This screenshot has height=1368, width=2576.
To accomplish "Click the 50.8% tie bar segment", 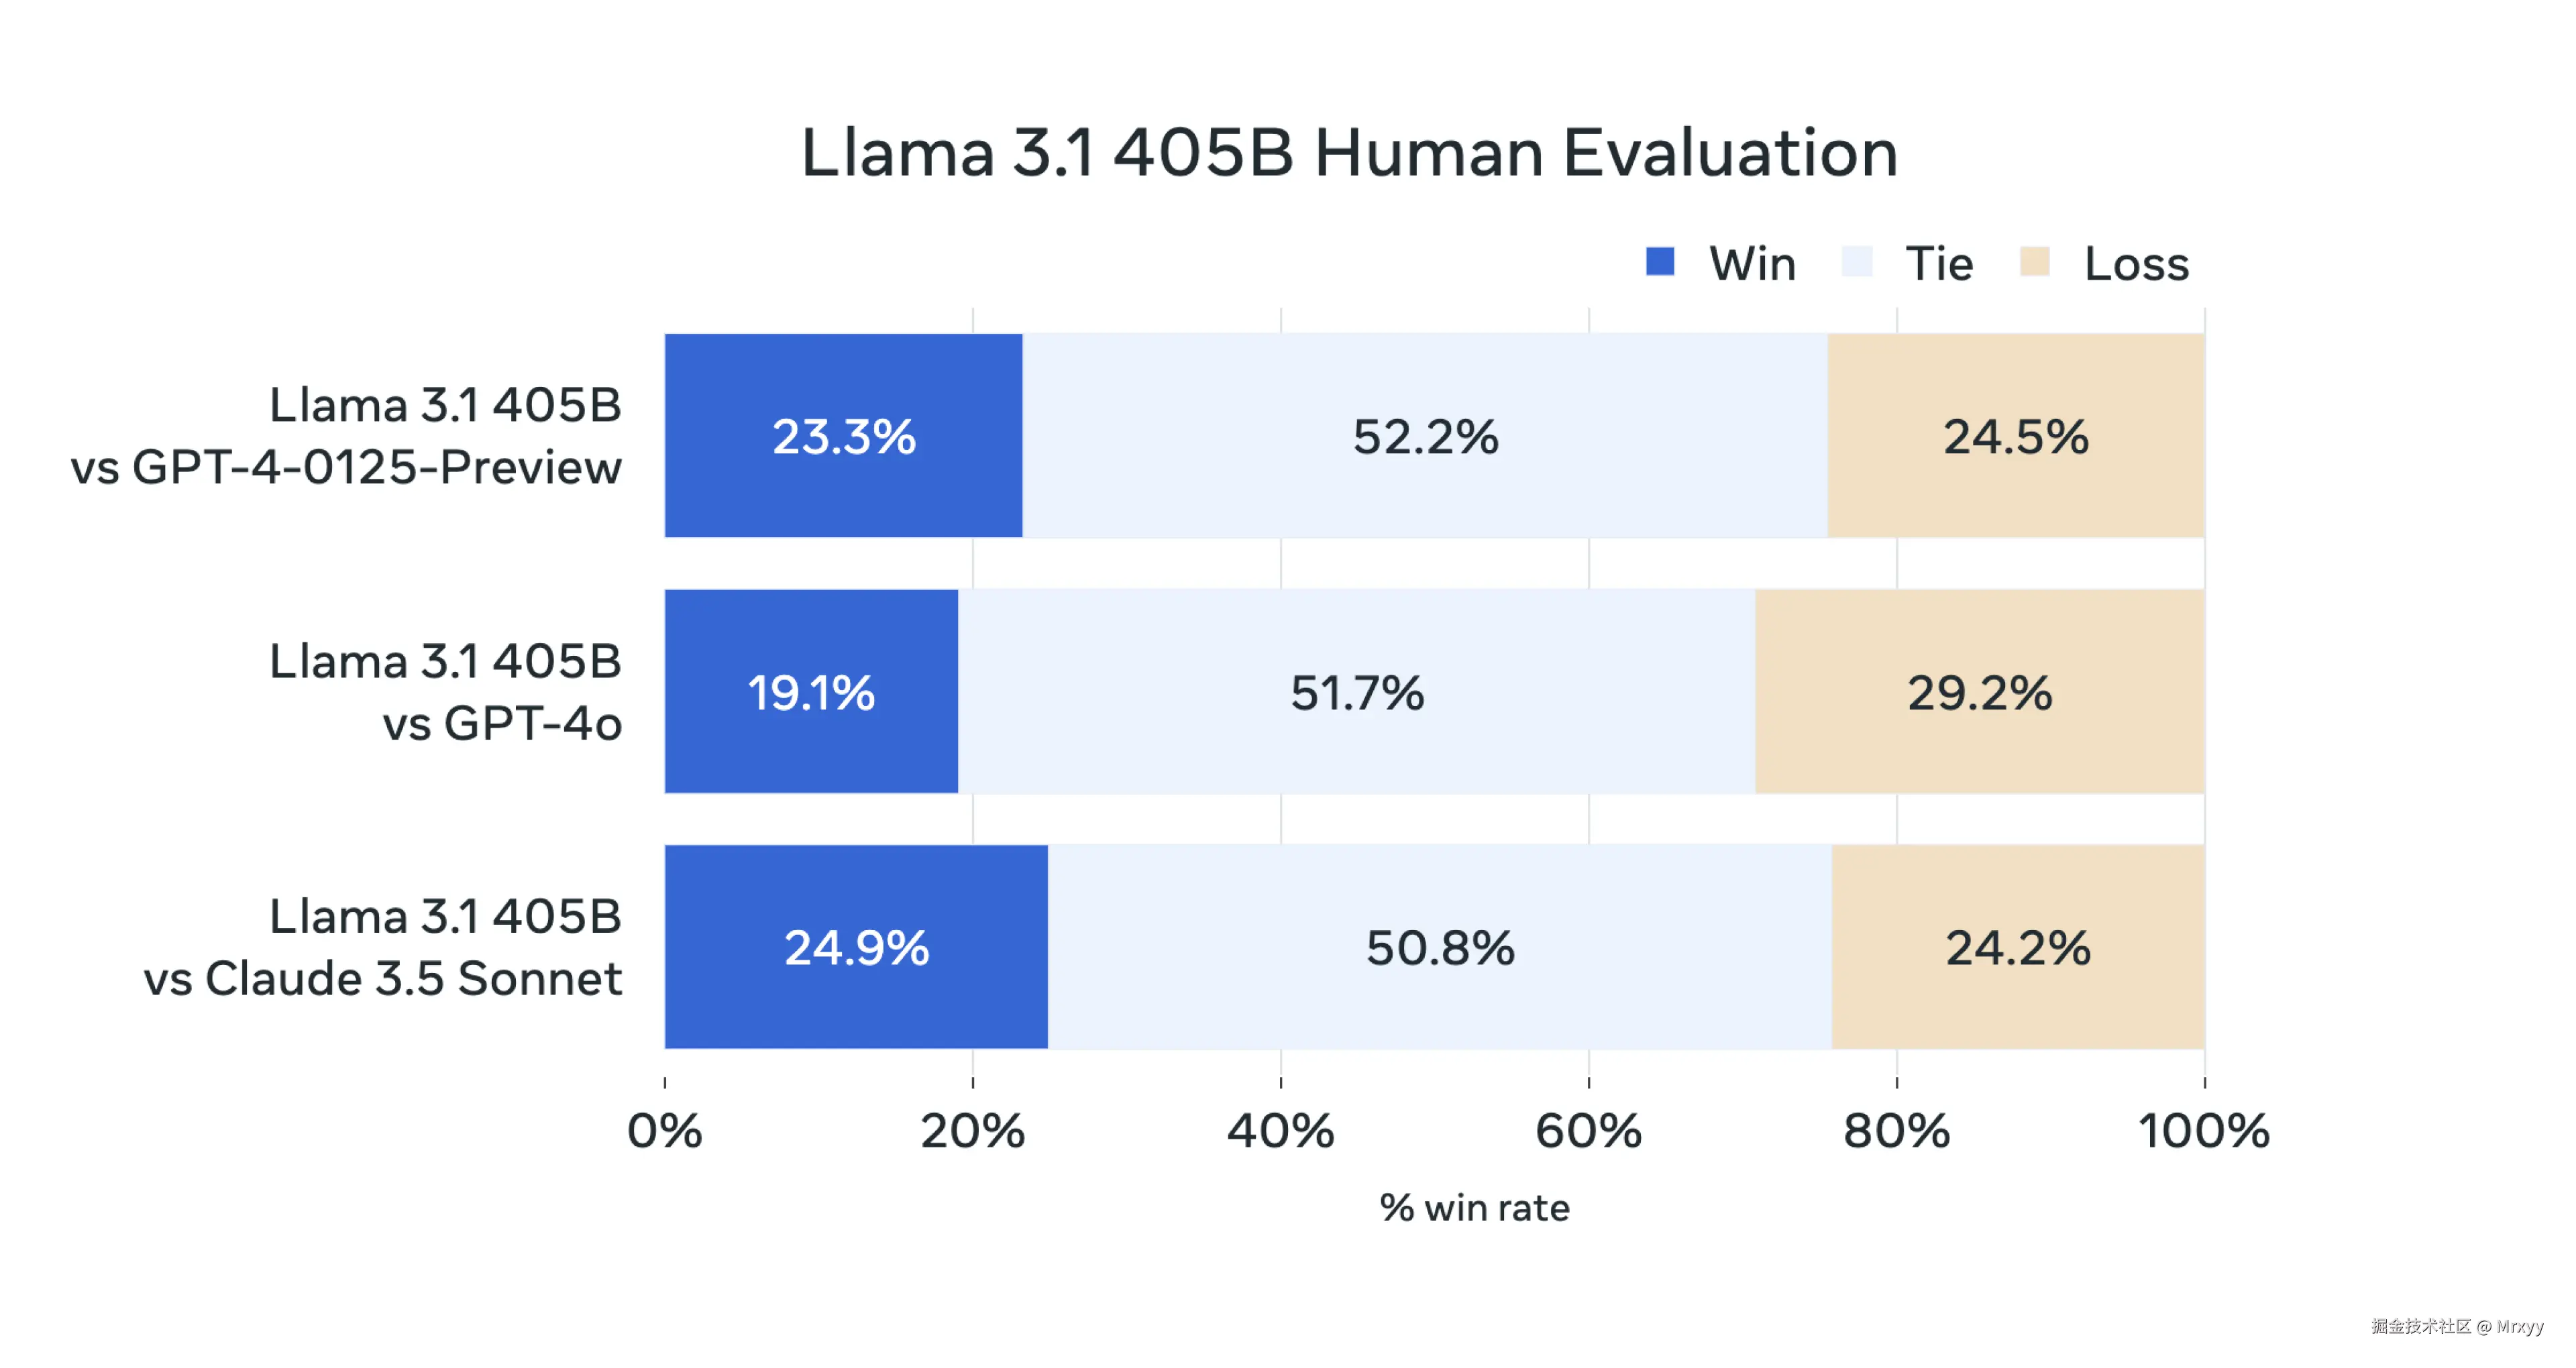I will (1440, 947).
